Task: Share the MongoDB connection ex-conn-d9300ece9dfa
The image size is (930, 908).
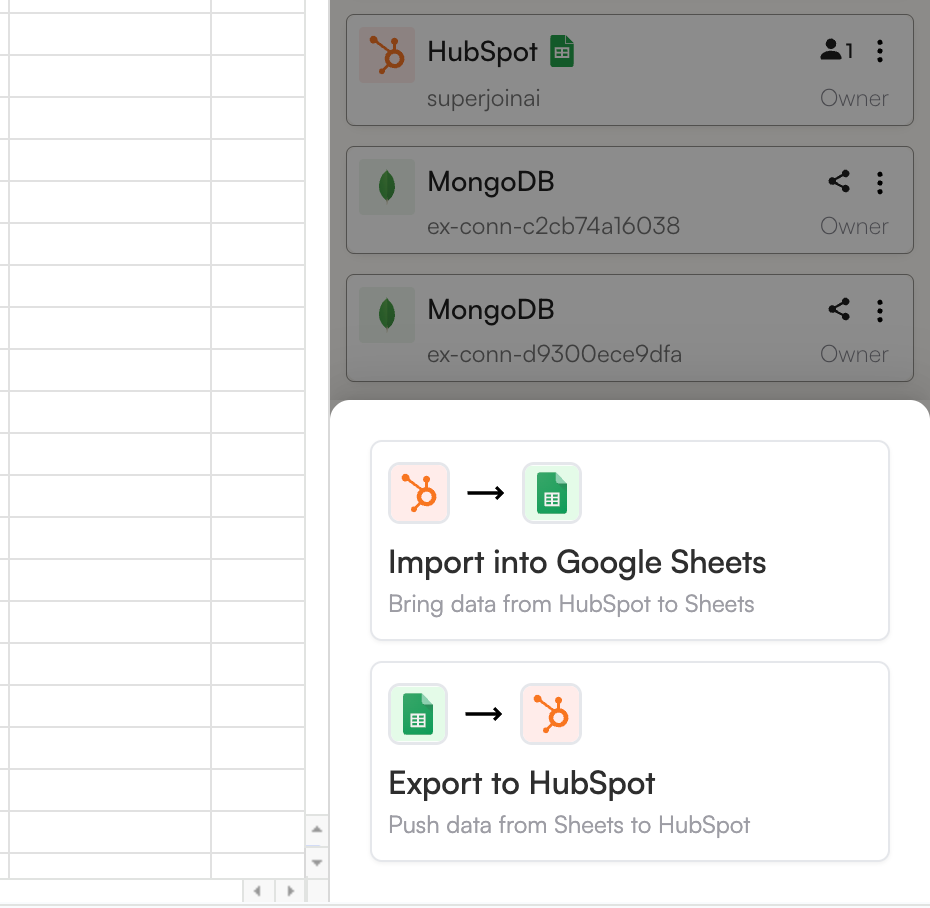Action: point(839,310)
